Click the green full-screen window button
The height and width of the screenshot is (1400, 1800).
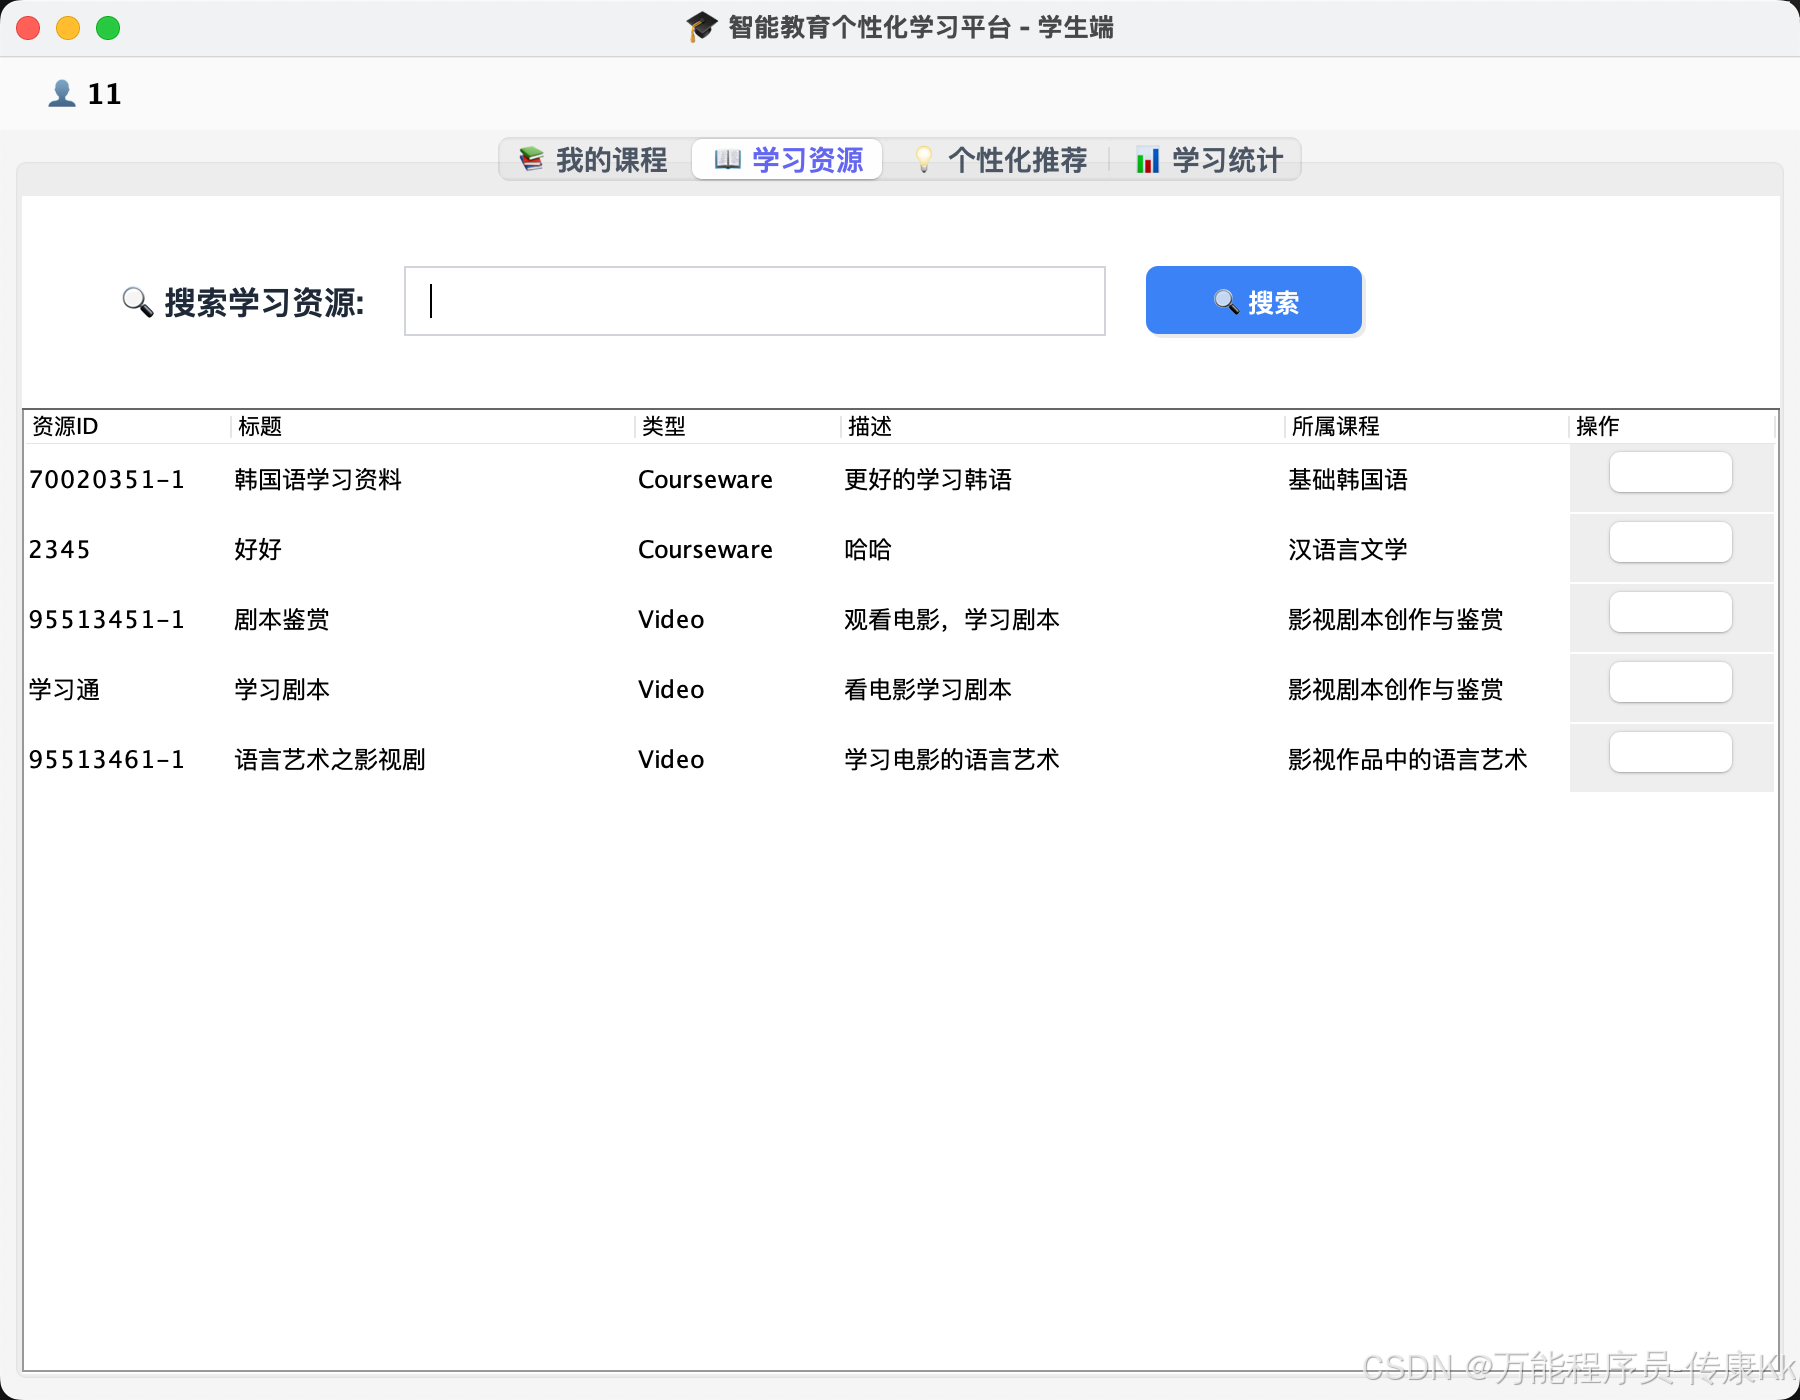pos(108,28)
